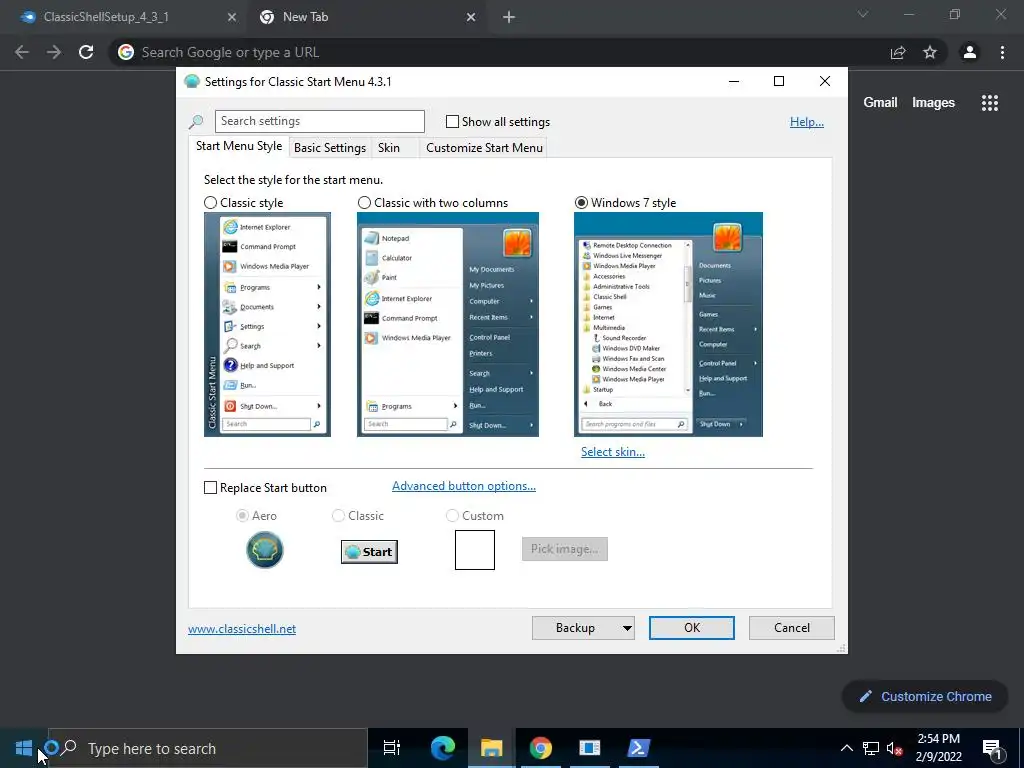The width and height of the screenshot is (1024, 768).
Task: Click the Search settings input field
Action: [x=319, y=121]
